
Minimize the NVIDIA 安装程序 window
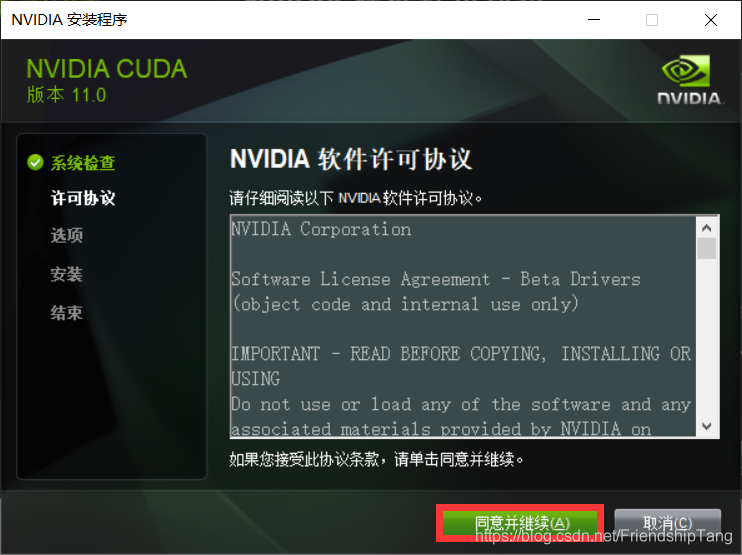click(594, 20)
